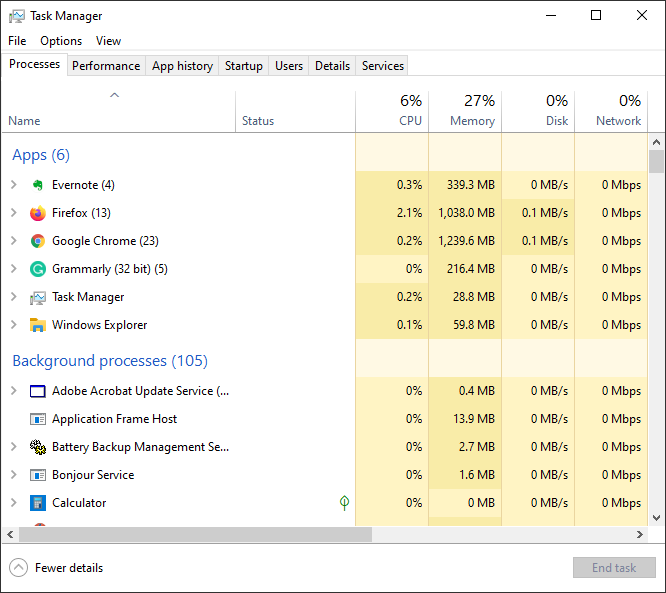Open the Users tab
Viewport: 666px width, 593px height.
click(x=289, y=66)
